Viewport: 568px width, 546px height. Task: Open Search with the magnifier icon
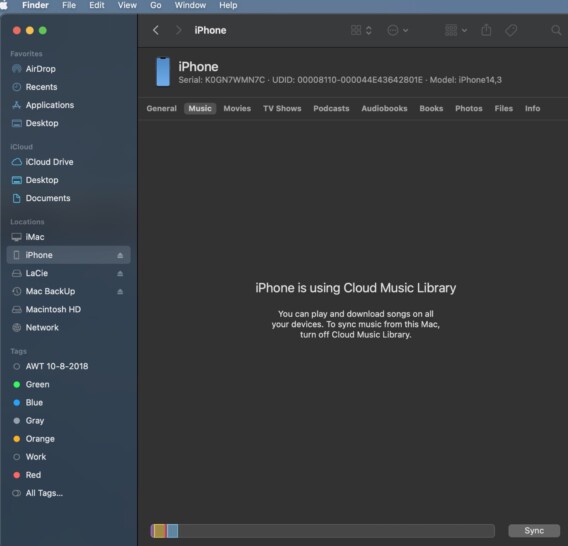point(556,30)
